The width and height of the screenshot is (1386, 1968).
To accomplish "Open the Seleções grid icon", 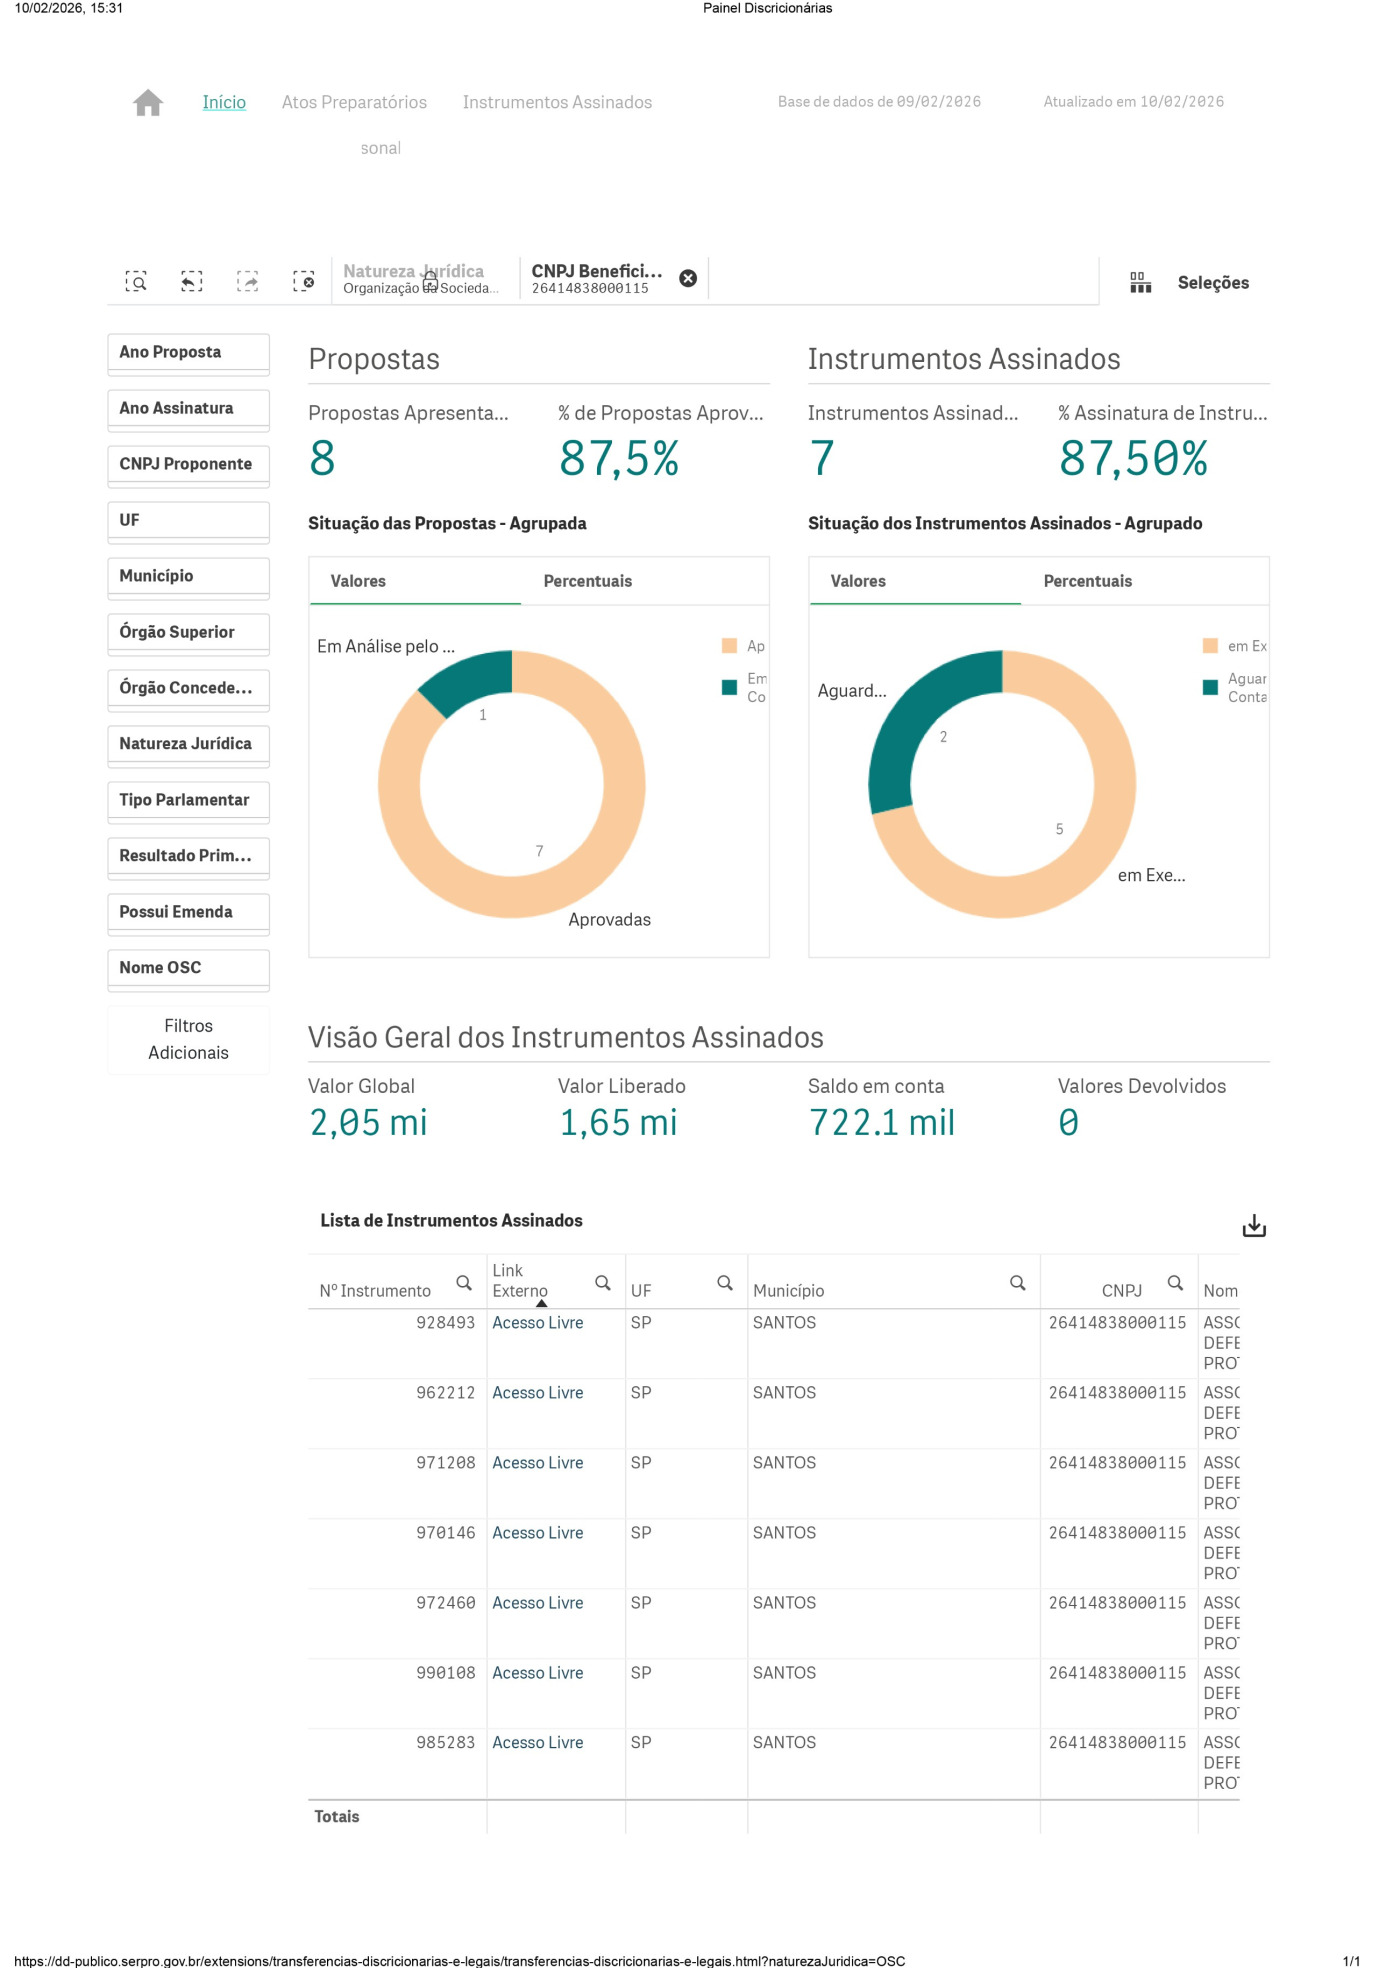I will pos(1140,283).
